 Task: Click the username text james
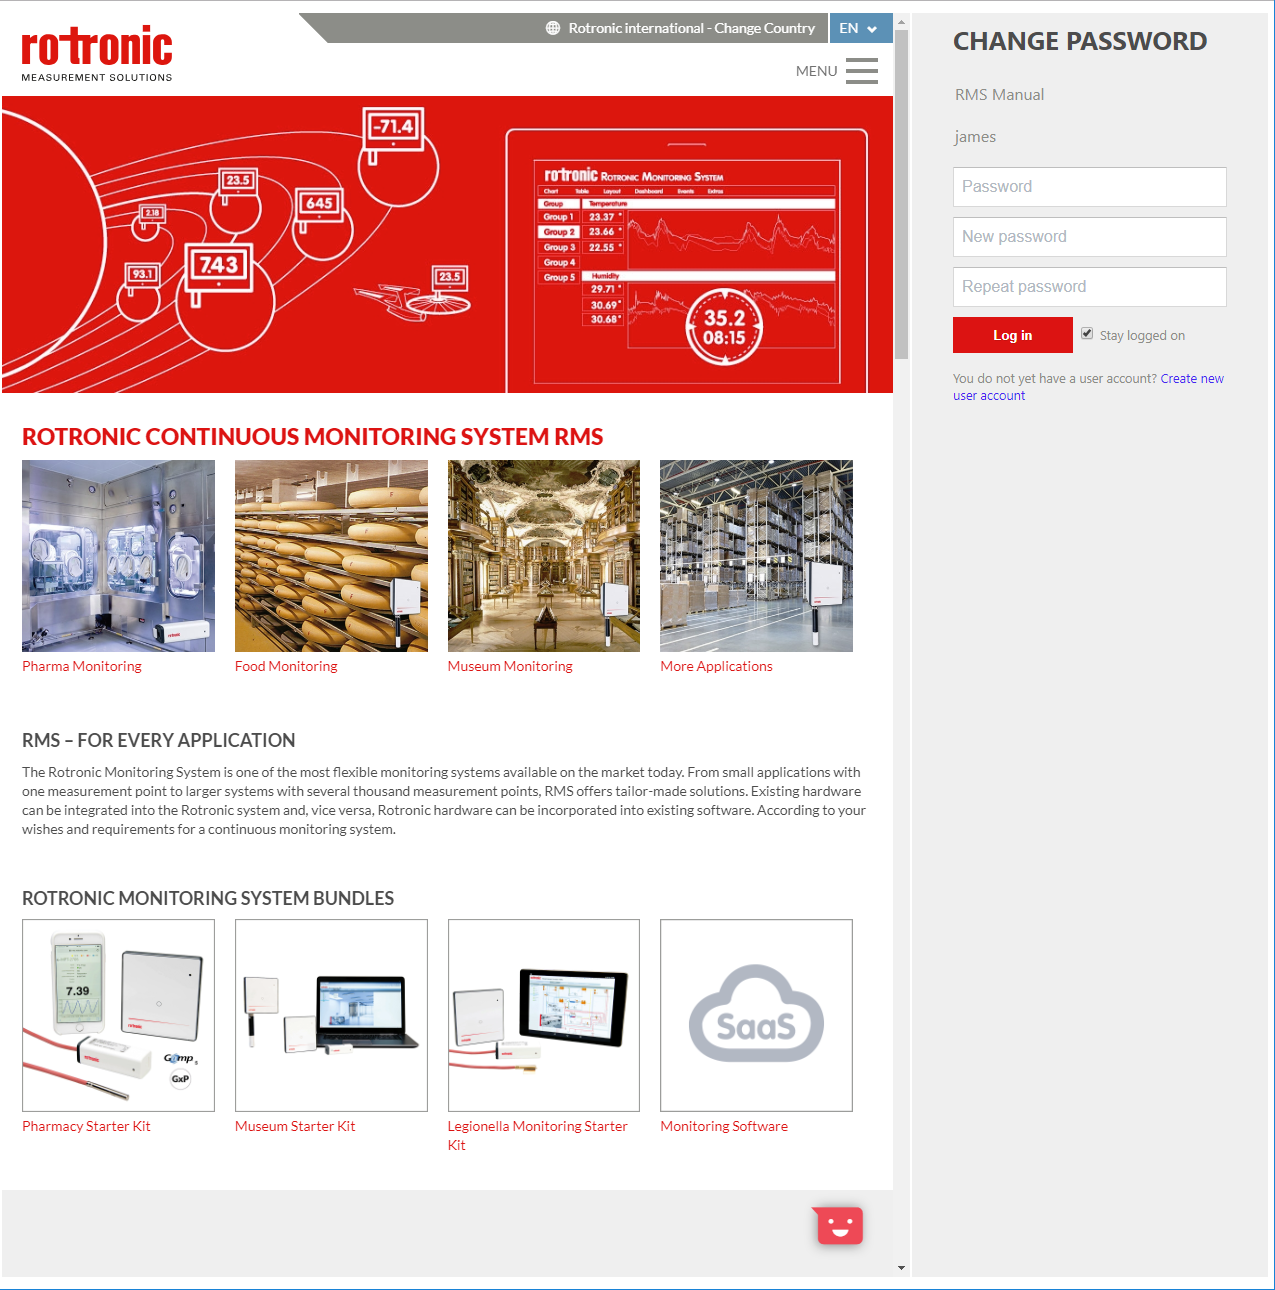975,137
